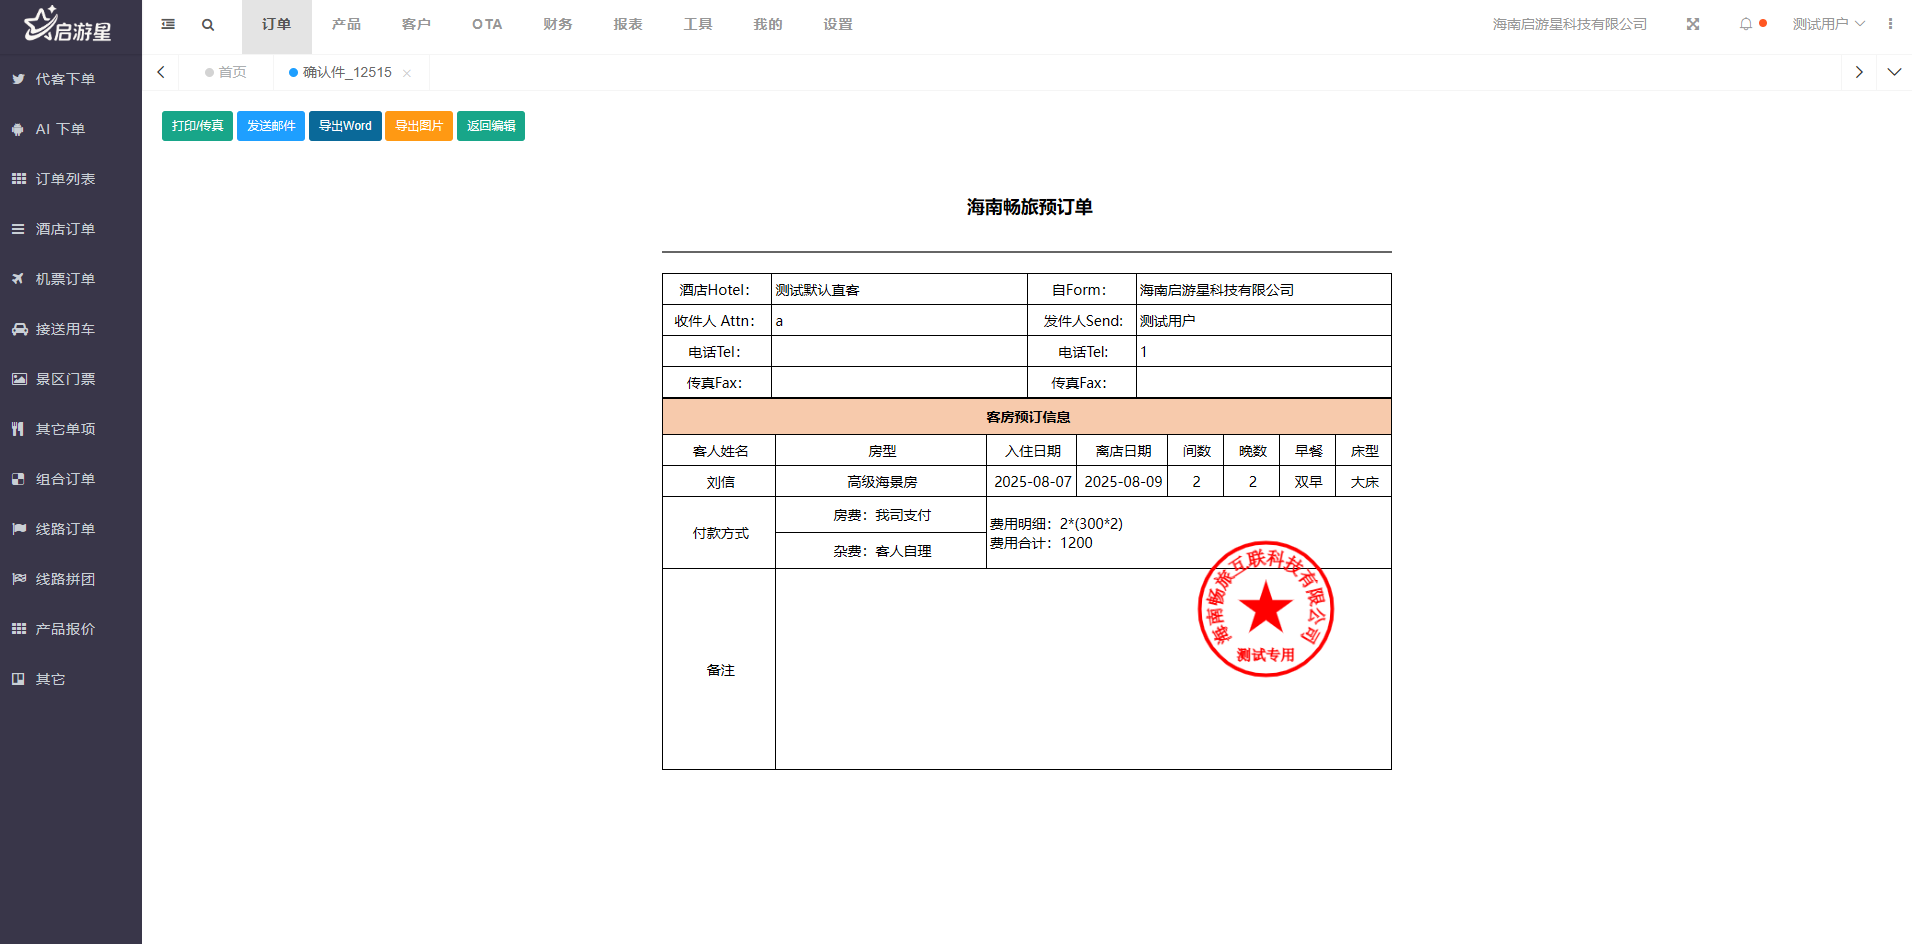The width and height of the screenshot is (1912, 944).
Task: Click the 打印/传真 button
Action: tap(197, 126)
